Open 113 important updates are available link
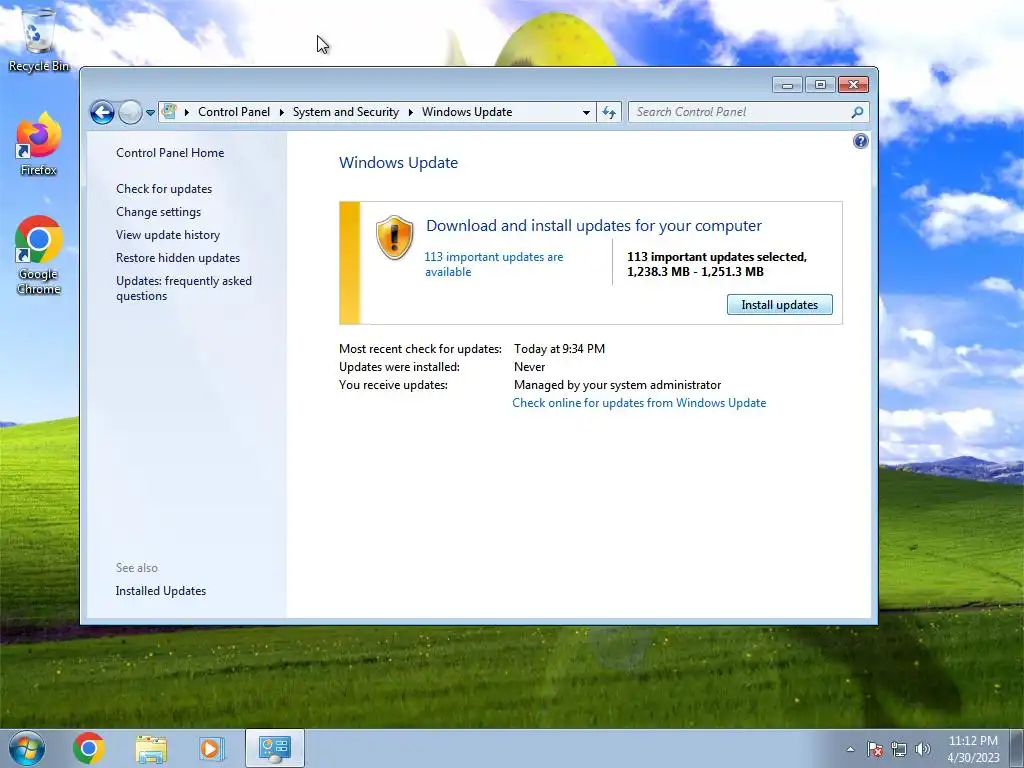1024x768 pixels. click(x=494, y=264)
